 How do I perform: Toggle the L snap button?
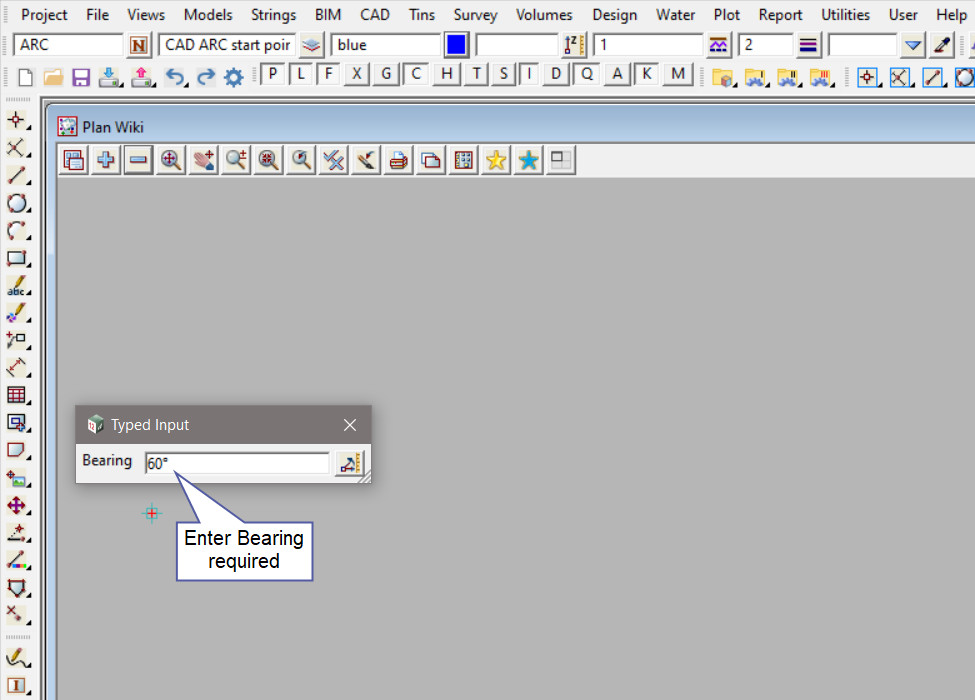coord(300,75)
